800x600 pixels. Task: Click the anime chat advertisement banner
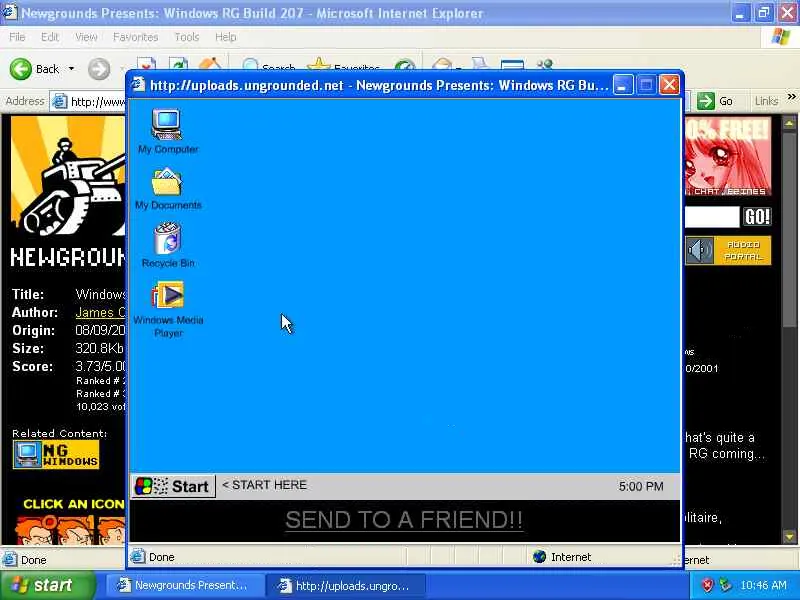pyautogui.click(x=728, y=156)
